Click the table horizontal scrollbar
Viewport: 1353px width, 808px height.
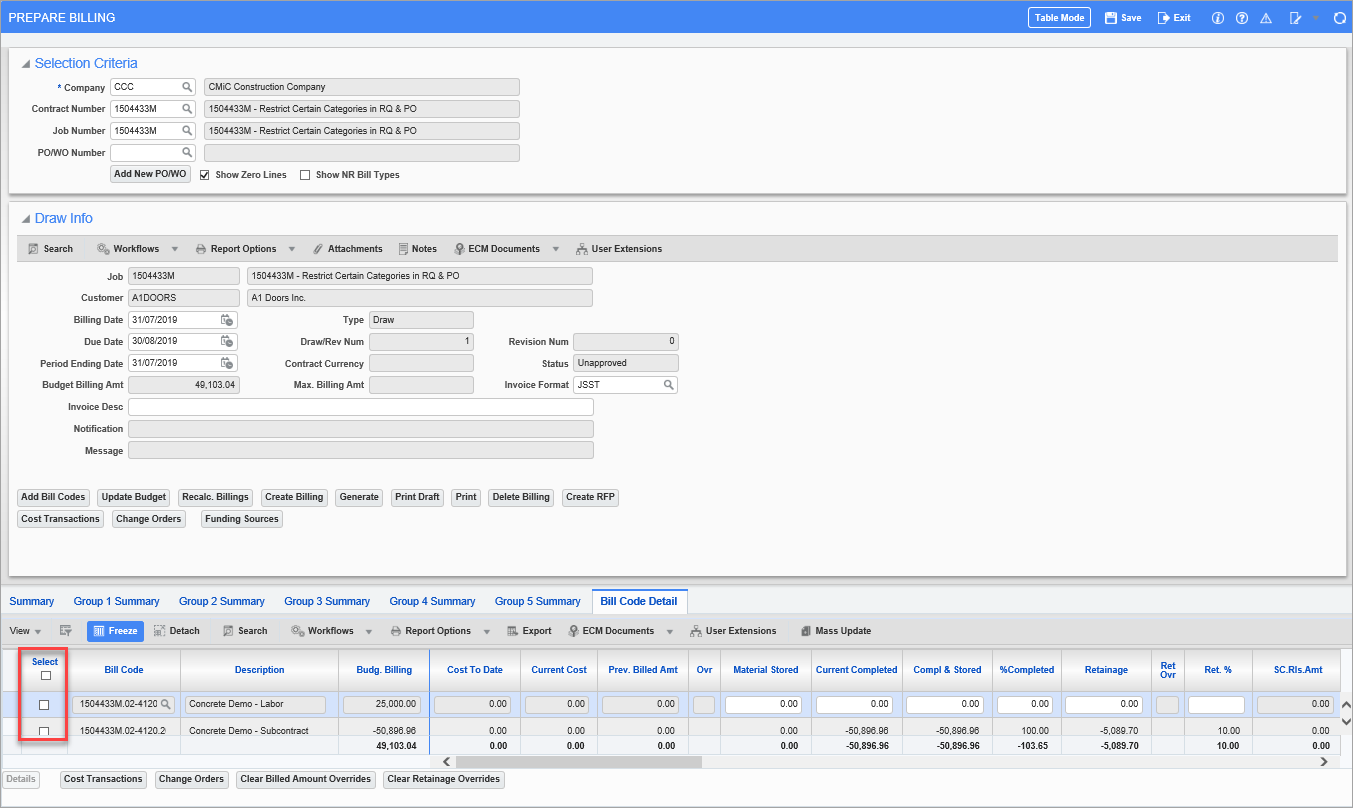point(579,762)
